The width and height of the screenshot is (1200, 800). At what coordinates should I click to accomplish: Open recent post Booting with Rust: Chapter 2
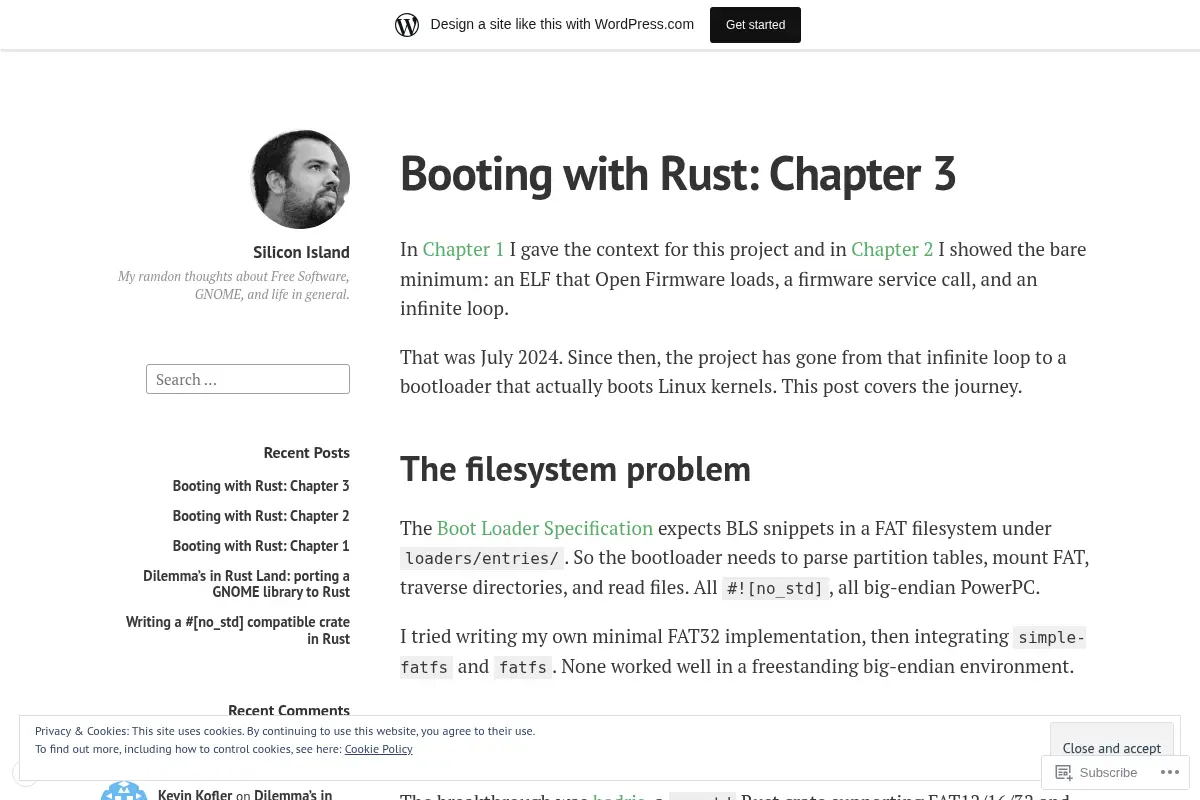click(261, 516)
